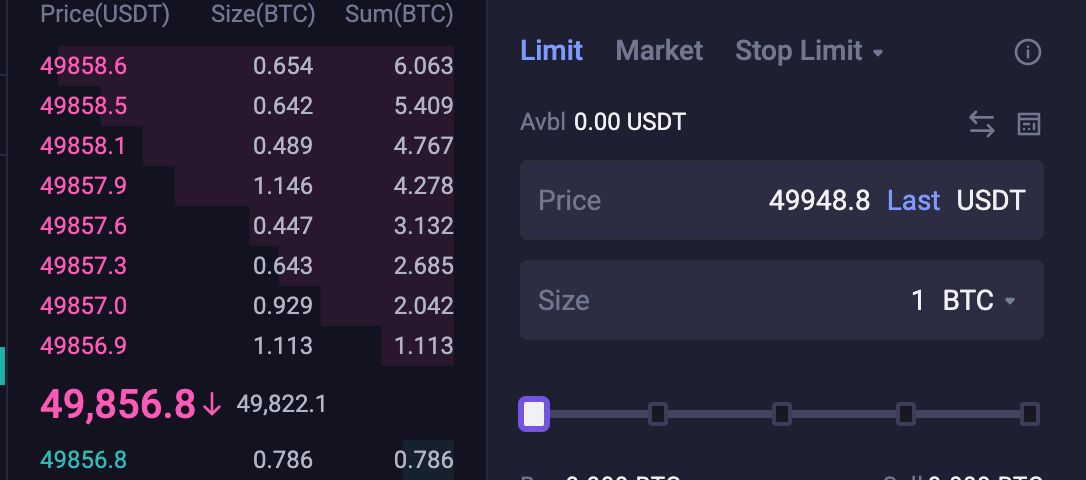
Task: Switch to the Limit order tab
Action: (551, 51)
